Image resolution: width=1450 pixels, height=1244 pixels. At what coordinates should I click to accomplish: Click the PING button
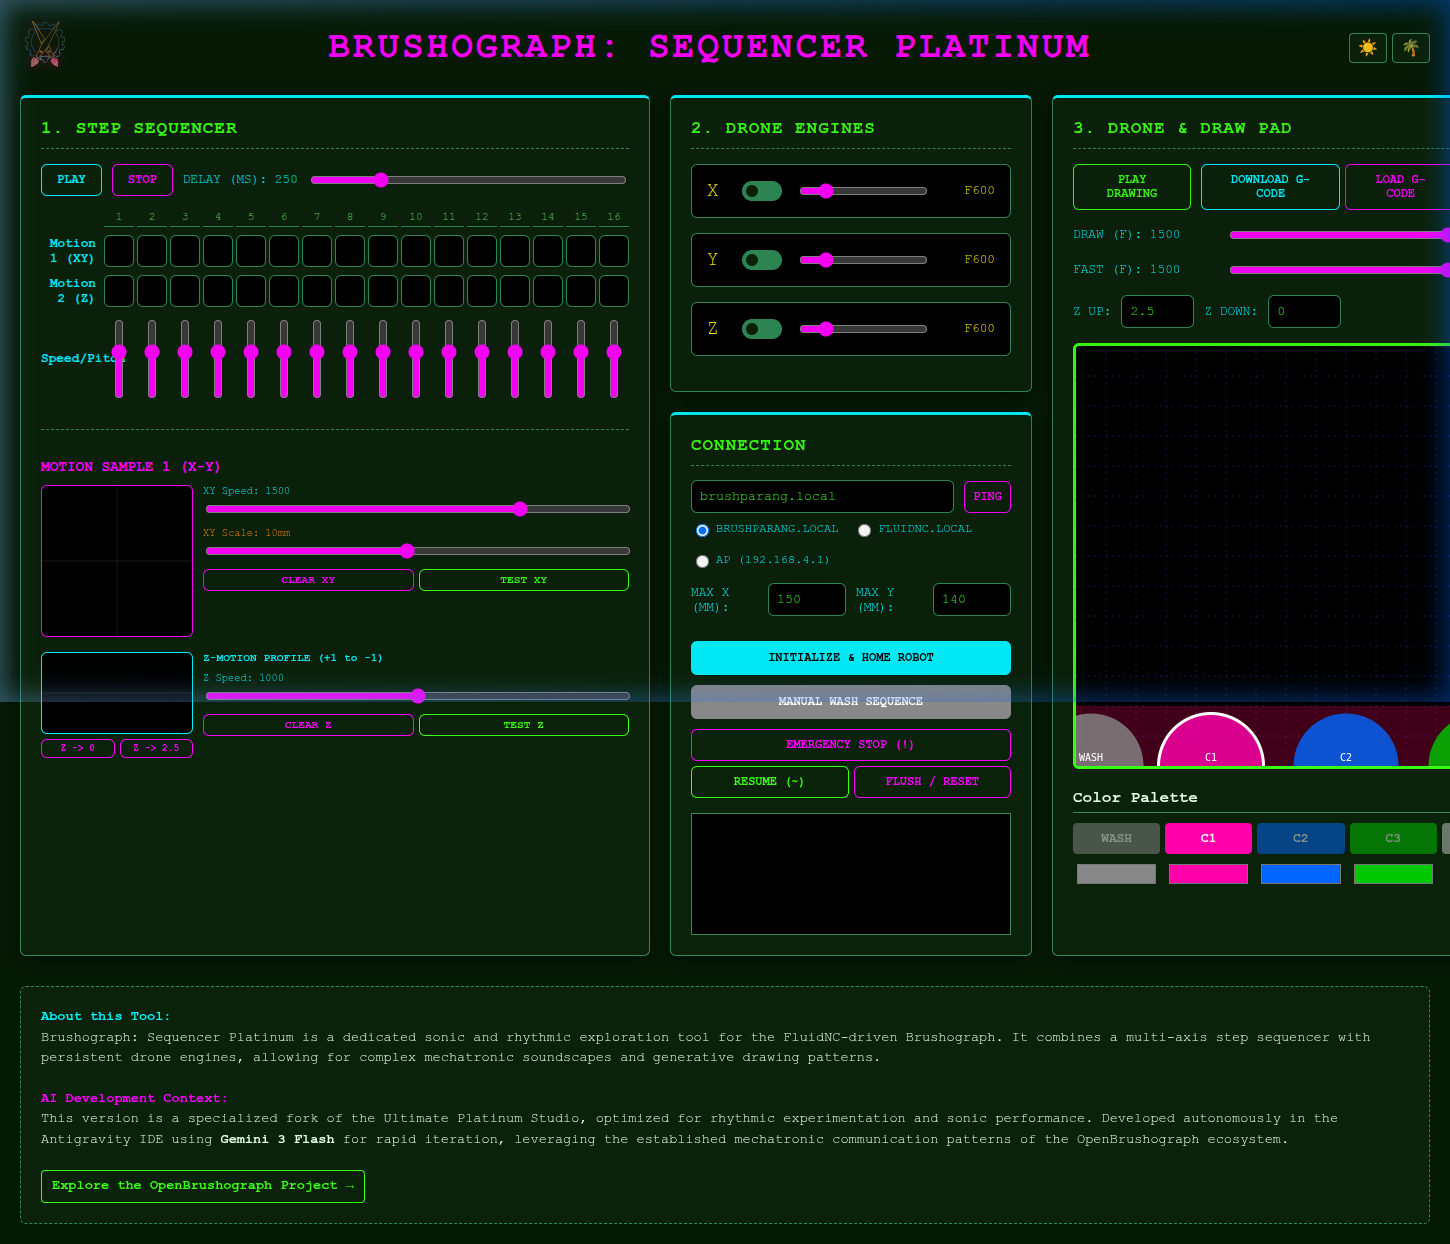[x=987, y=497]
